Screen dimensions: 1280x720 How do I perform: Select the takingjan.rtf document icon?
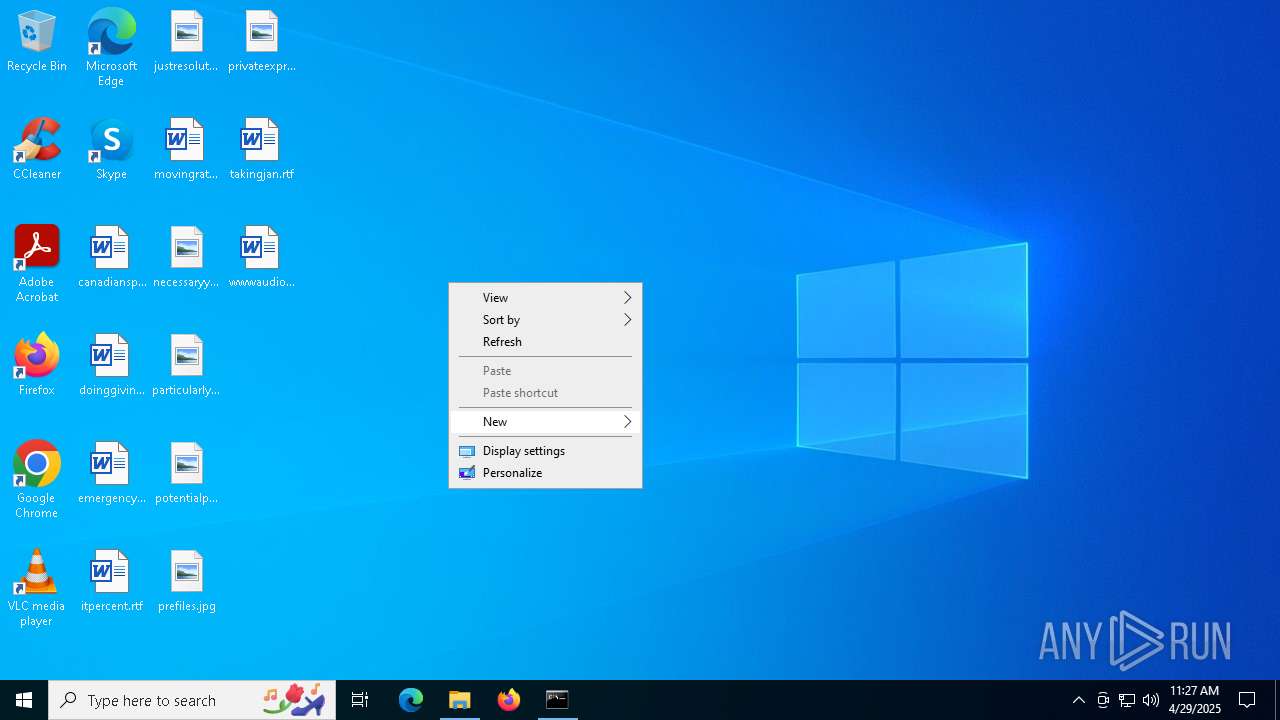tap(261, 149)
